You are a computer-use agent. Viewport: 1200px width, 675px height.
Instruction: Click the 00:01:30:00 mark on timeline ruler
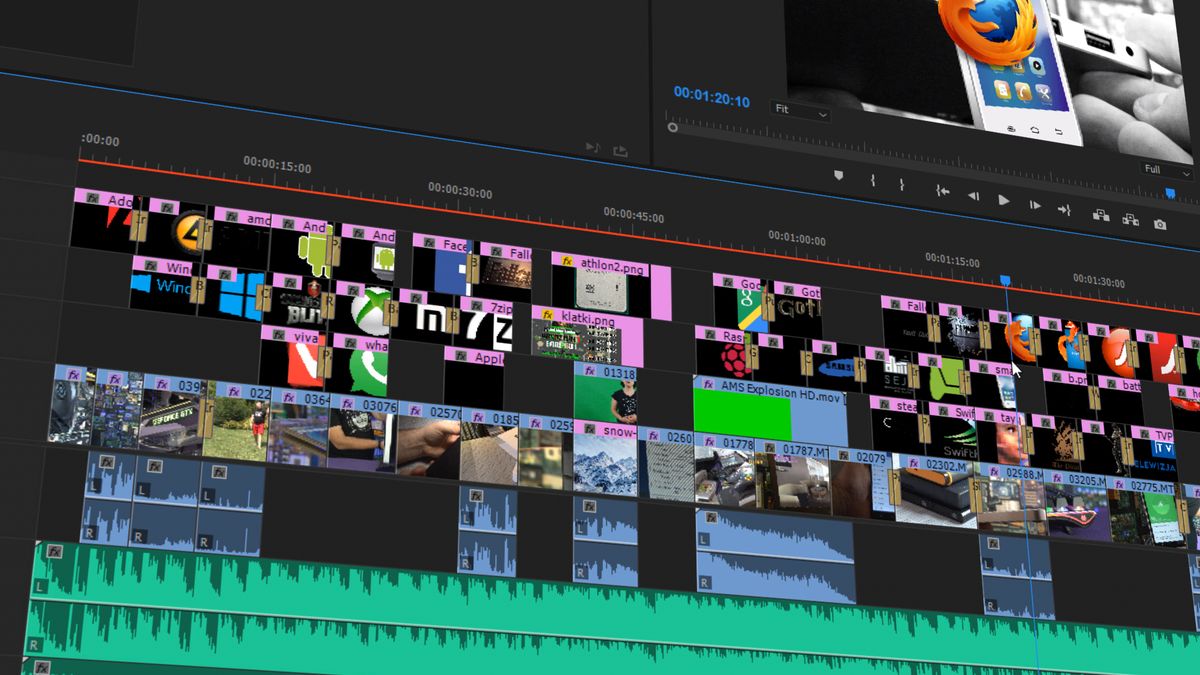(x=1099, y=280)
